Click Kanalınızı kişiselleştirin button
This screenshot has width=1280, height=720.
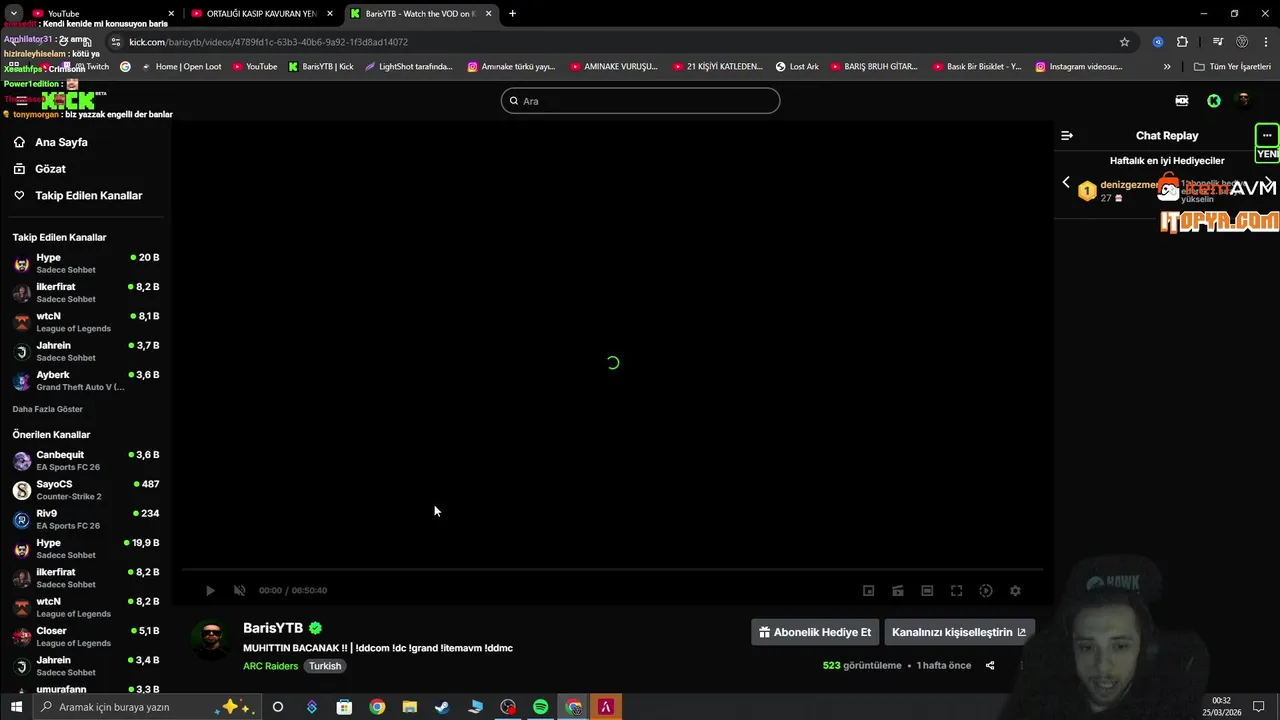pos(959,632)
